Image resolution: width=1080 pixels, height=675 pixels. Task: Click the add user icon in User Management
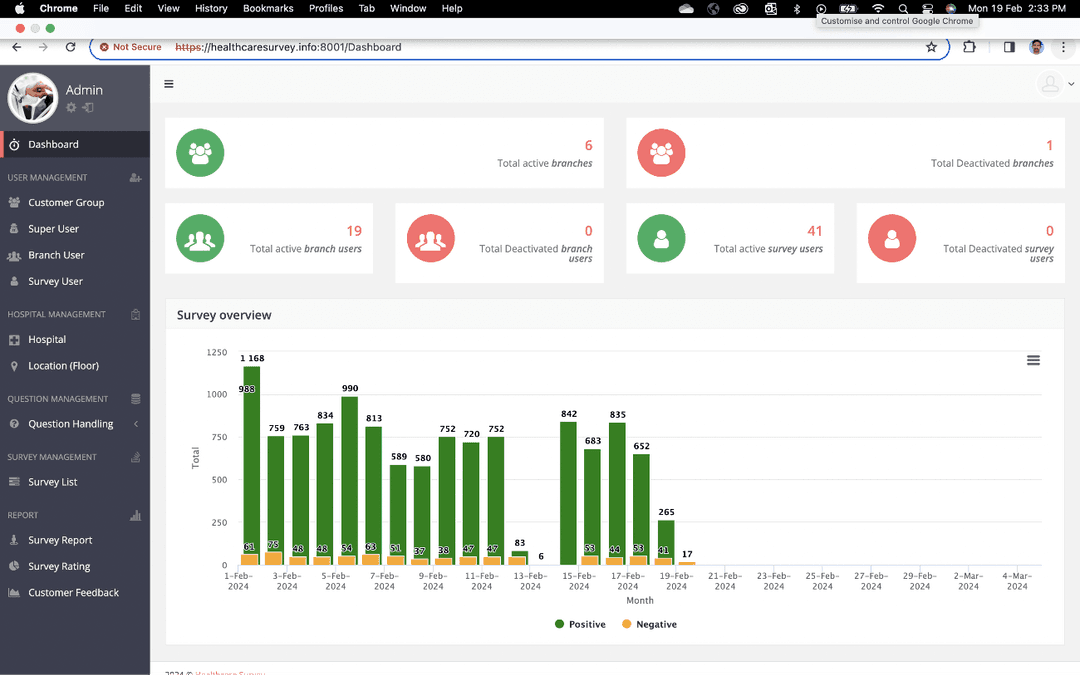(135, 178)
